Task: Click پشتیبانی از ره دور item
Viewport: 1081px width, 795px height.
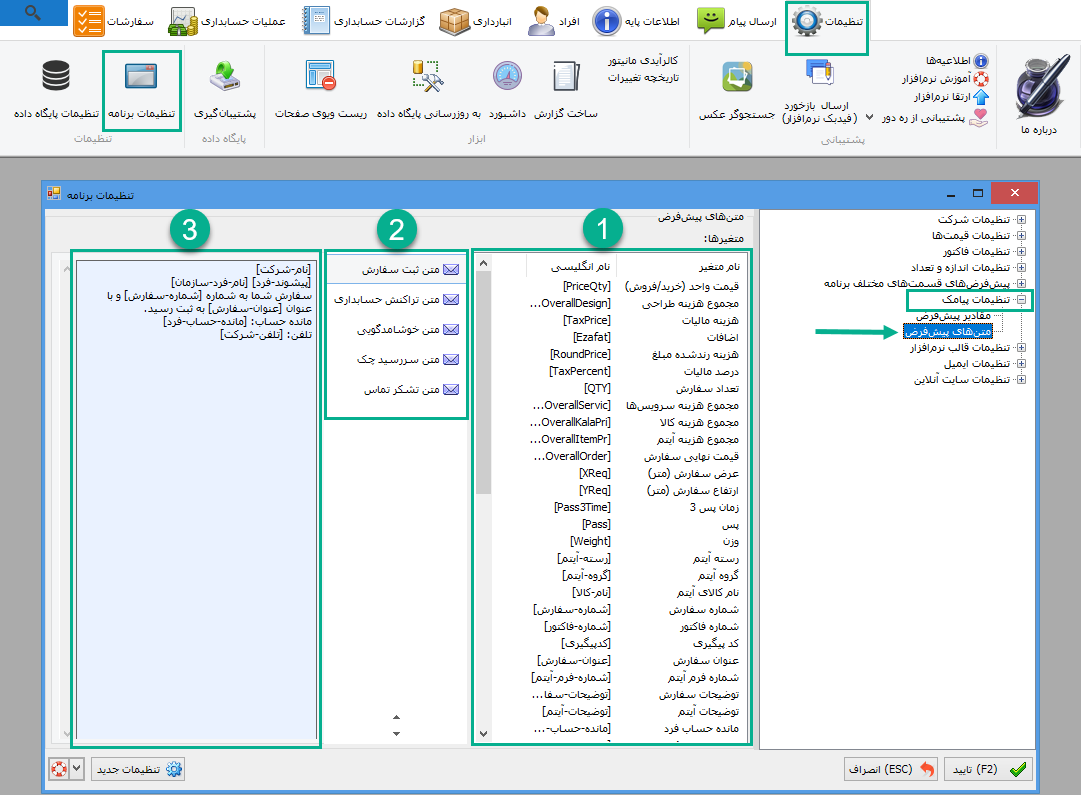Action: pyautogui.click(x=935, y=118)
